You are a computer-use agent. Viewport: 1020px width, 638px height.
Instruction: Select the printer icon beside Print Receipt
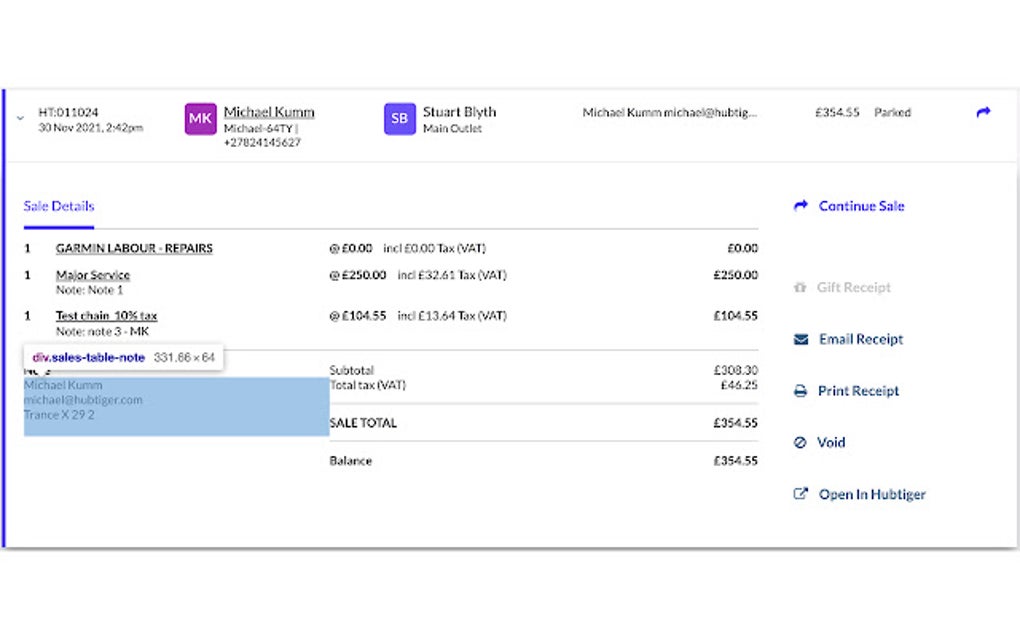799,391
